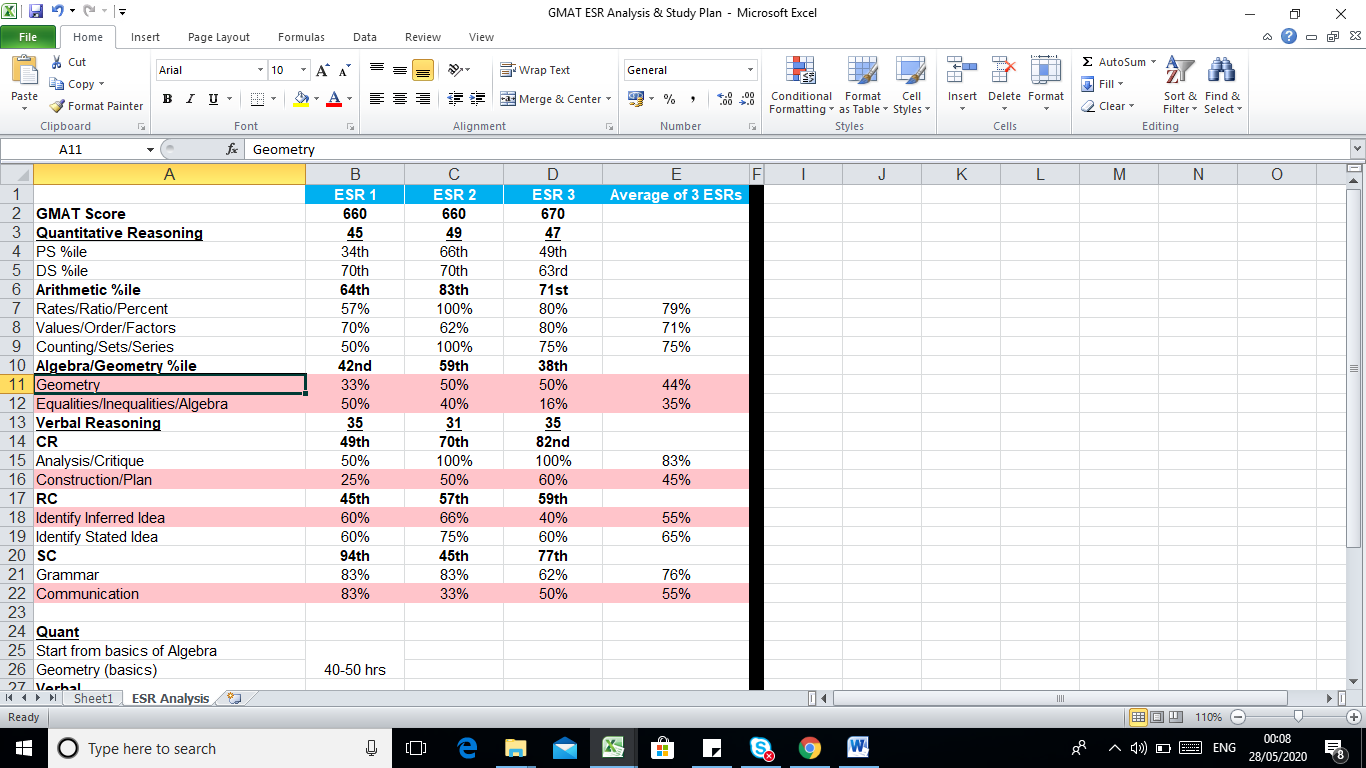Switch to the Page Layout ribbon tab
Image resolution: width=1366 pixels, height=768 pixels.
(x=219, y=37)
